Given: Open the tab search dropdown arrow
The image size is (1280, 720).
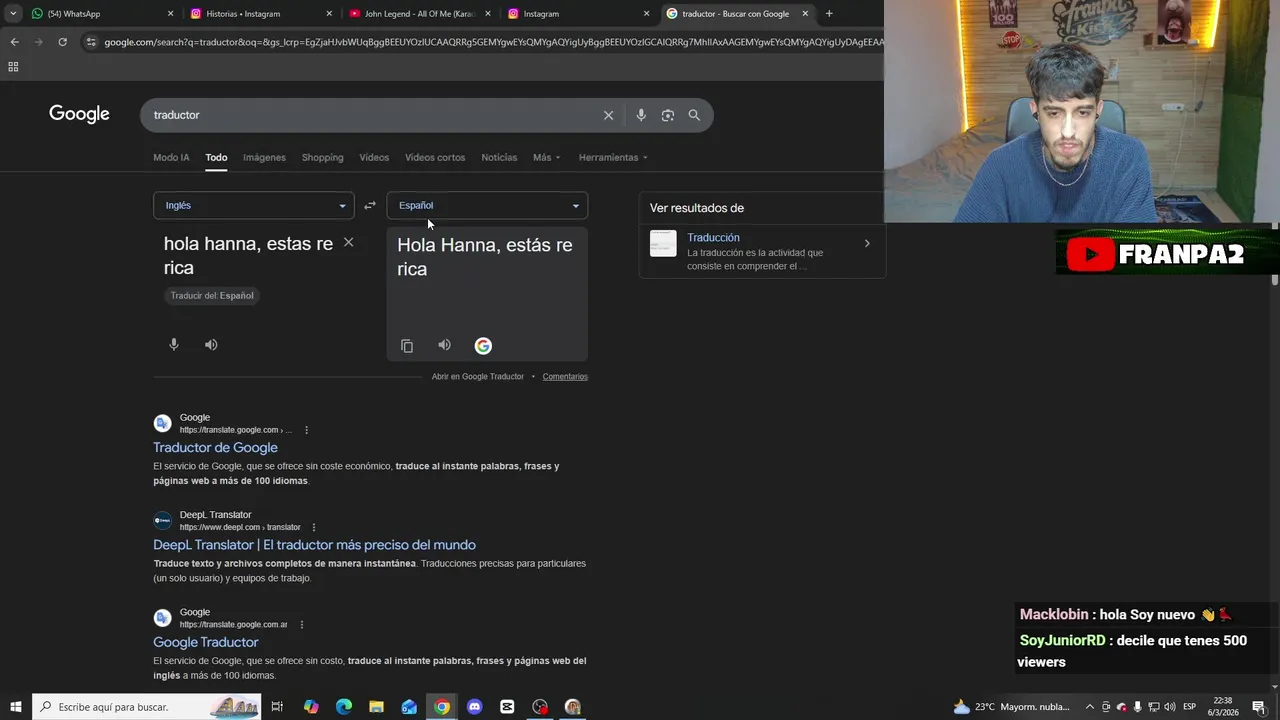Looking at the screenshot, I should tap(13, 14).
